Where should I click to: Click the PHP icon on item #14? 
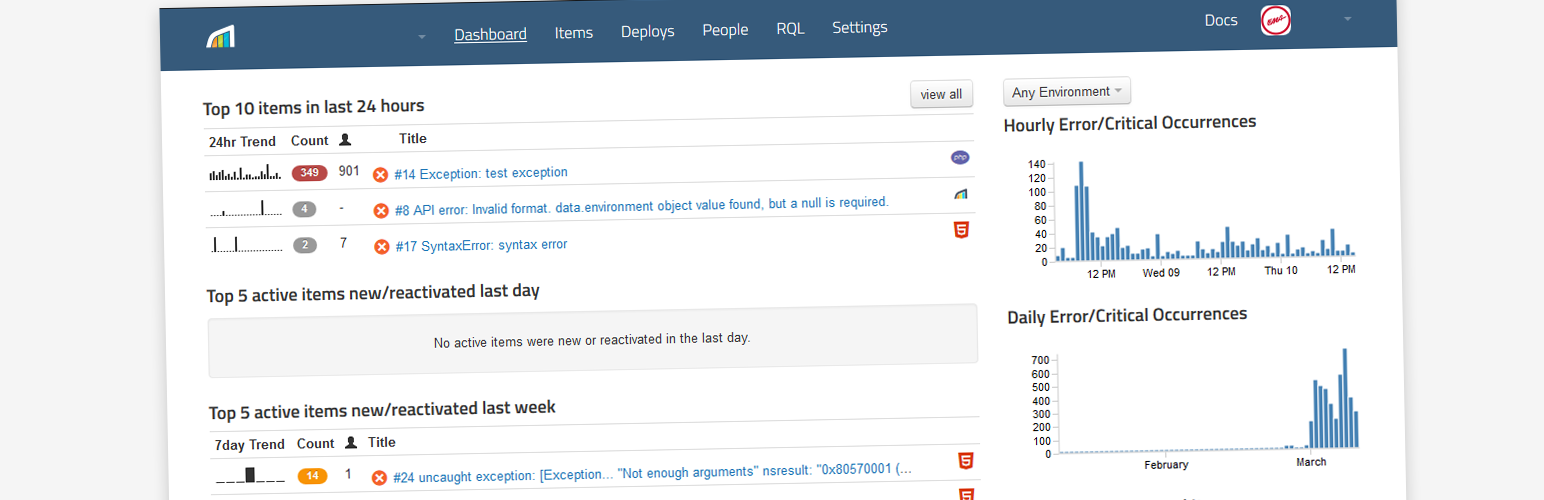[x=960, y=157]
